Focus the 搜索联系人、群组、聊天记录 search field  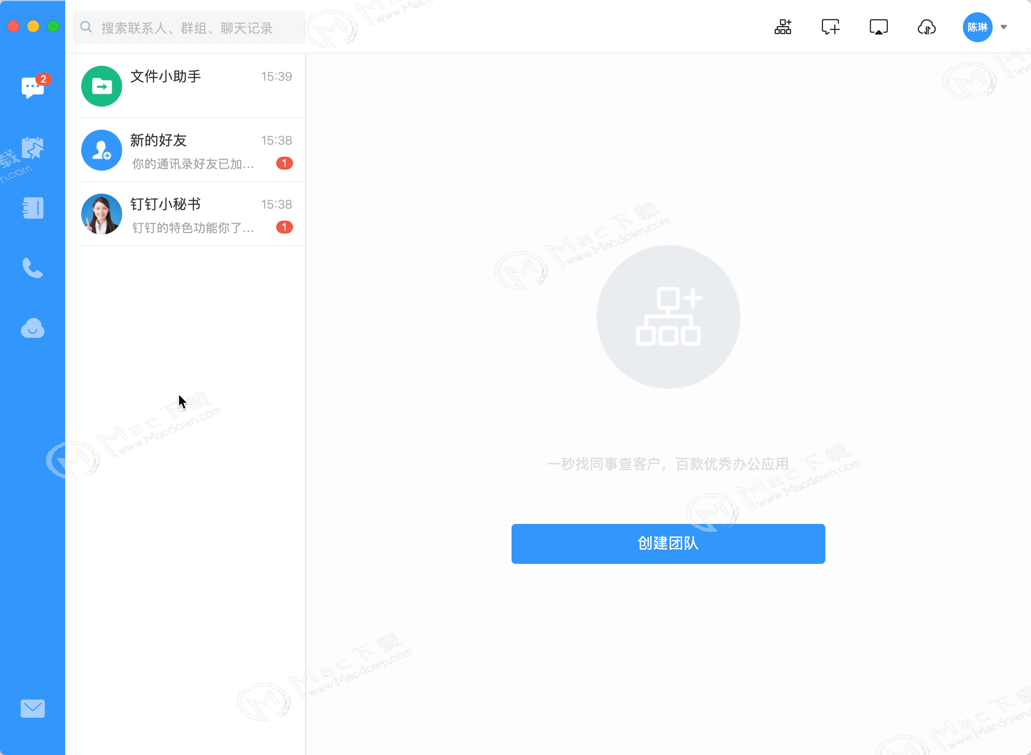pyautogui.click(x=189, y=28)
